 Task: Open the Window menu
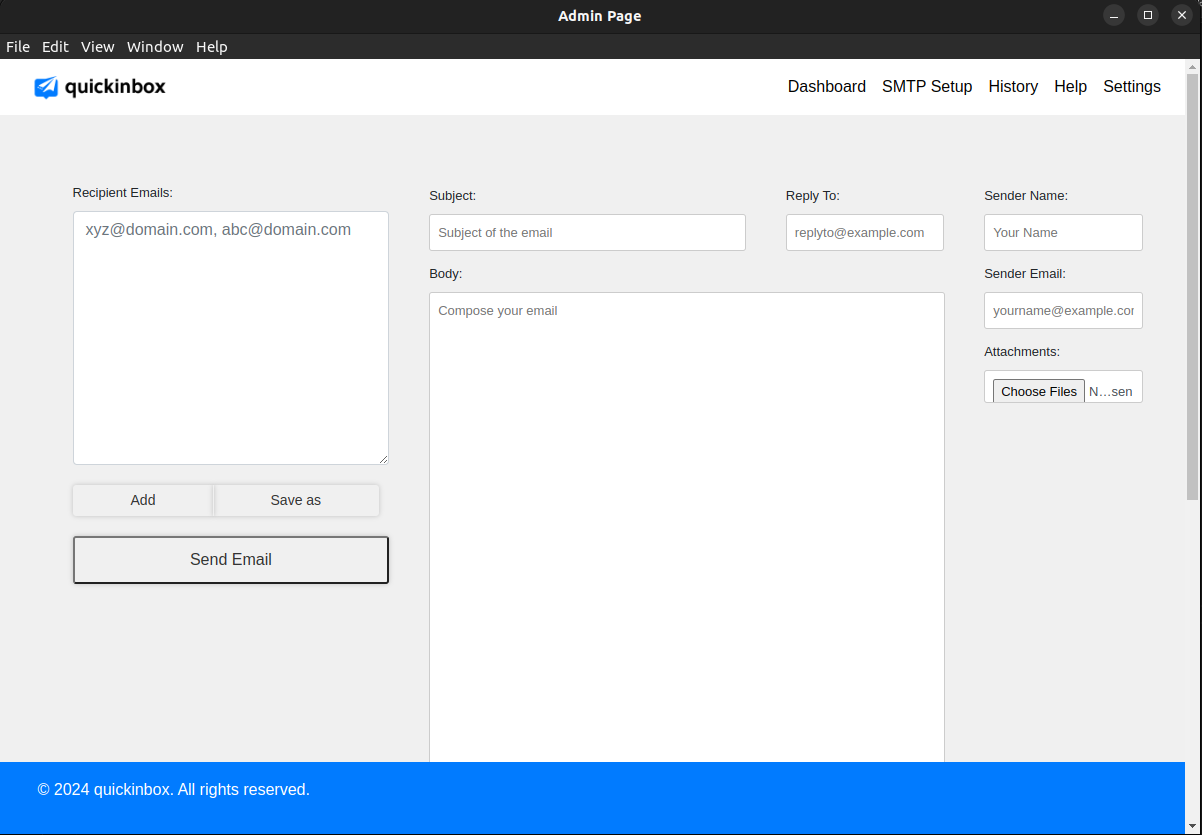click(155, 47)
